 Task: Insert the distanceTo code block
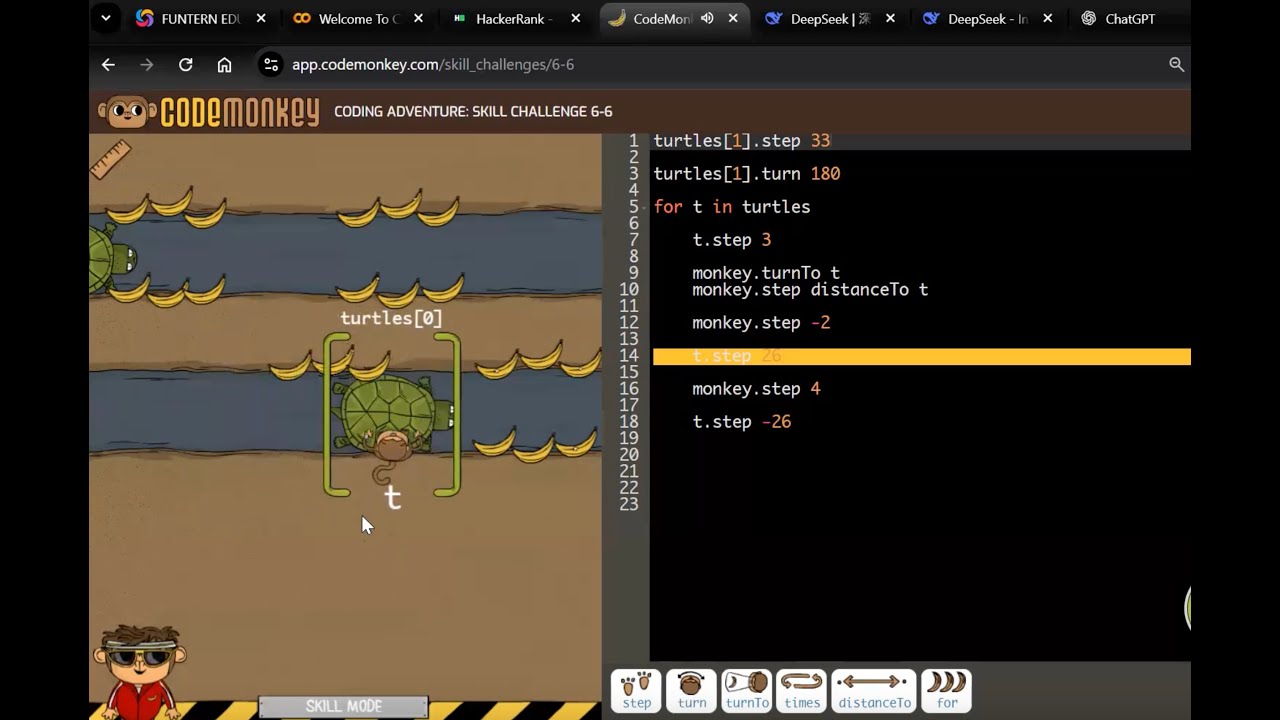point(874,691)
